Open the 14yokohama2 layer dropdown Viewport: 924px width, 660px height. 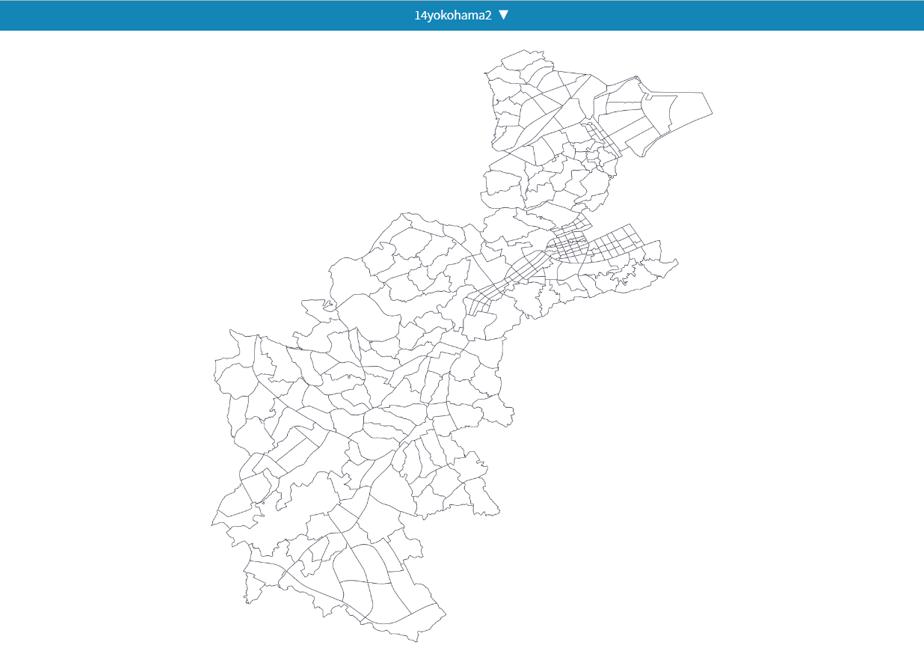coord(461,15)
